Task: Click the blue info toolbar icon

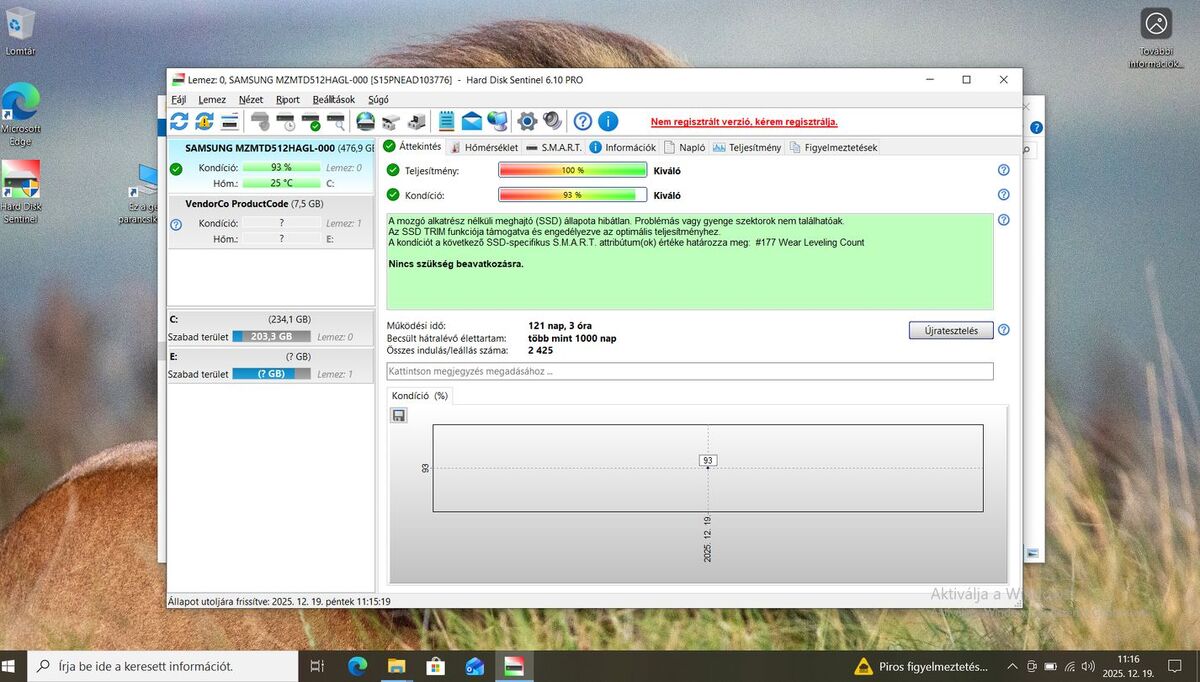Action: coord(608,121)
